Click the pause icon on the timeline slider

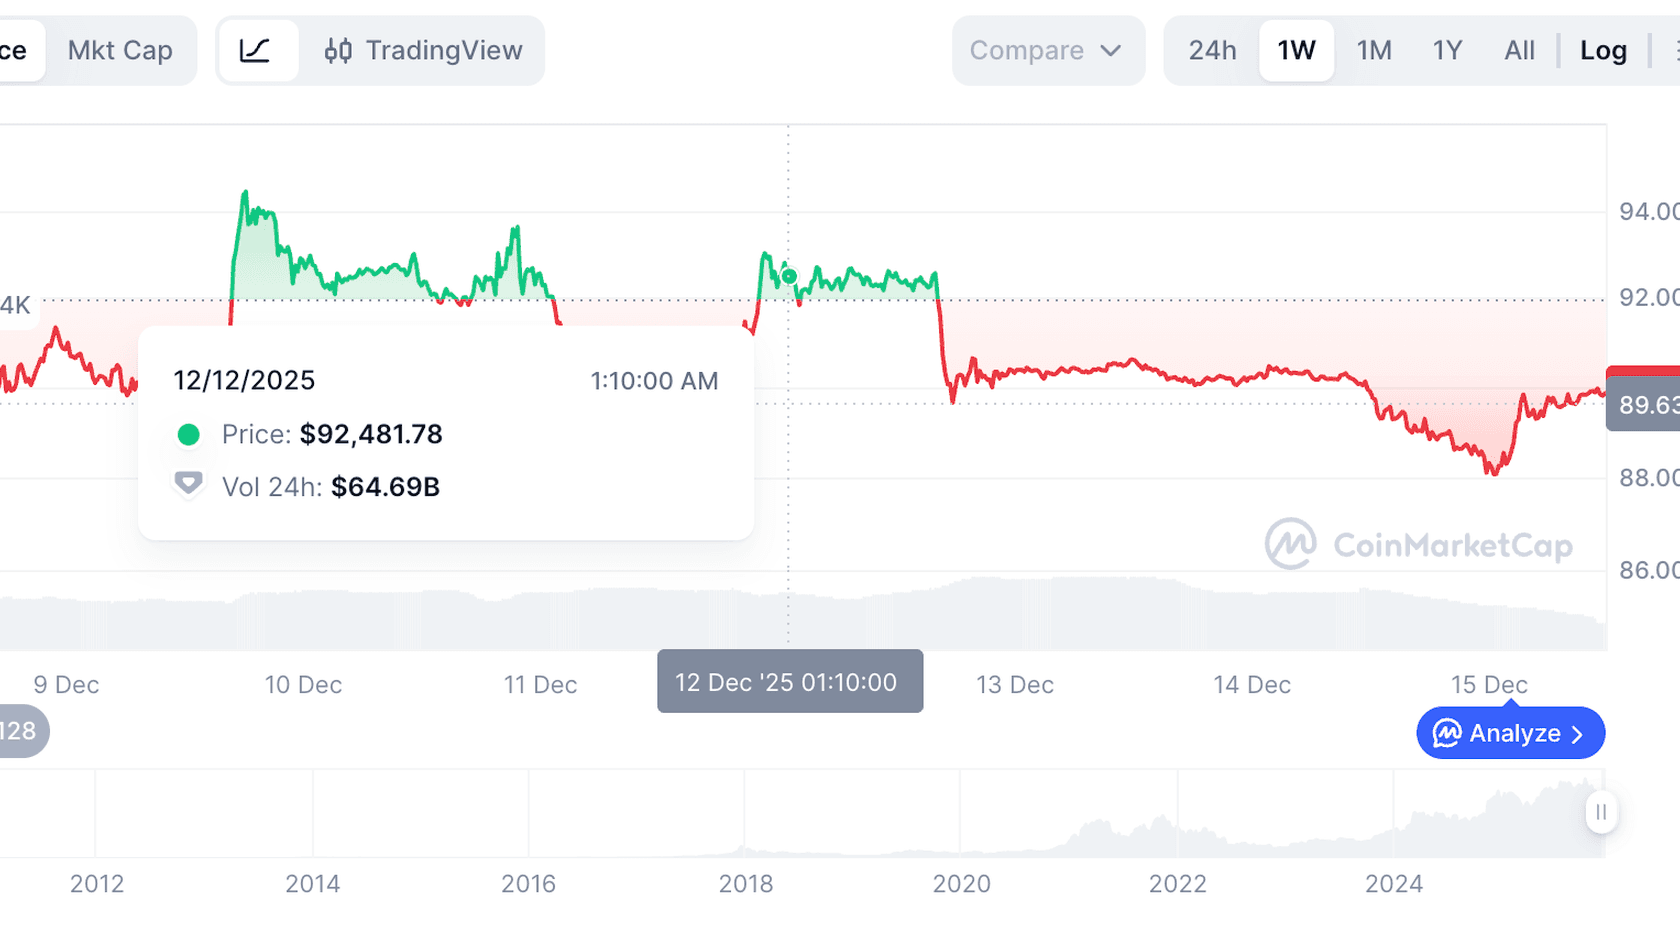pos(1601,812)
